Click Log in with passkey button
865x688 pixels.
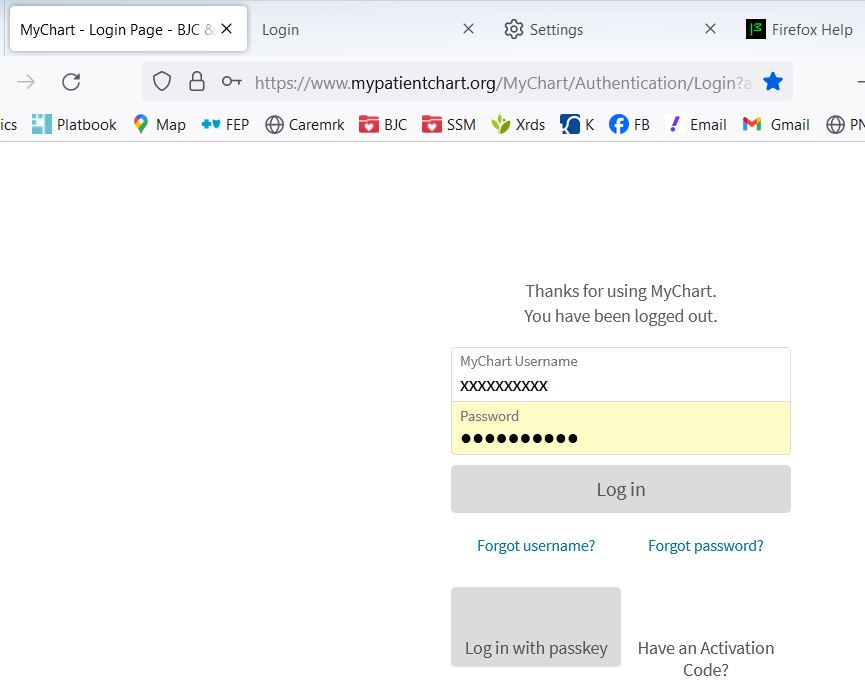pyautogui.click(x=536, y=627)
